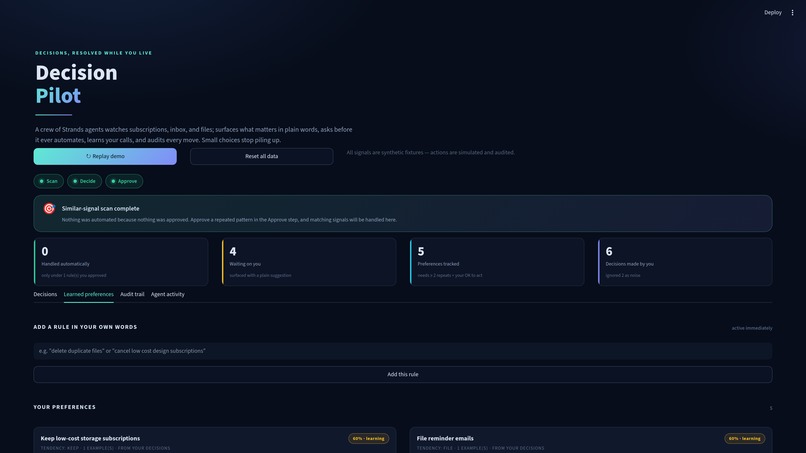
Task: Click learning badge on storage subscriptions card
Action: [x=369, y=439]
